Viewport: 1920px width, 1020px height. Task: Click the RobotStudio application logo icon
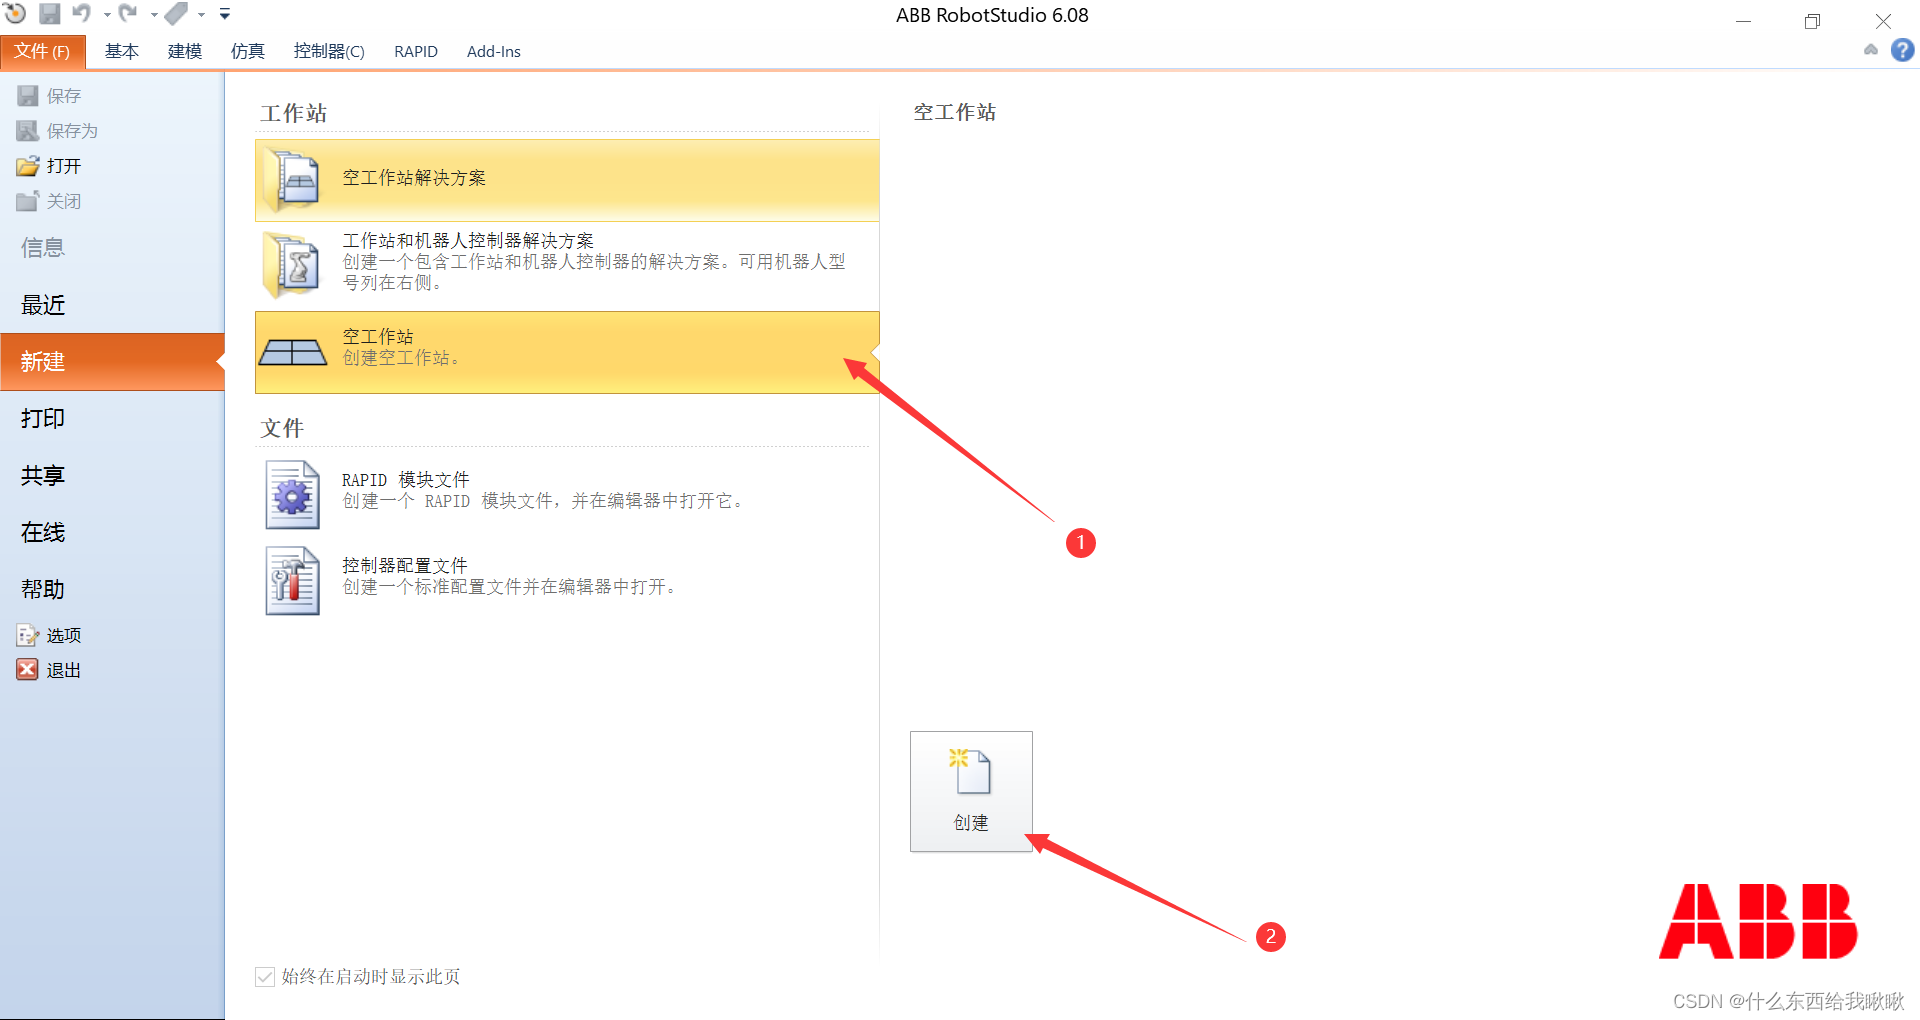pos(15,13)
